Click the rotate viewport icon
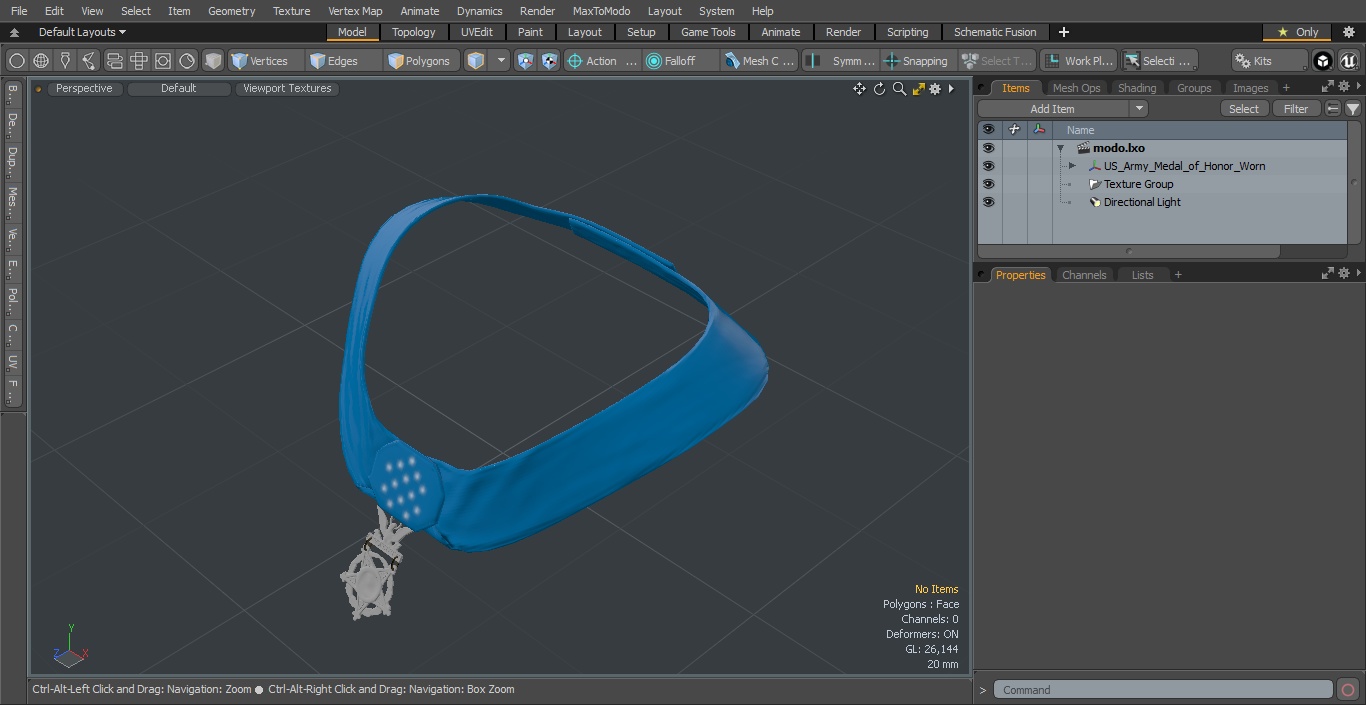 (879, 89)
